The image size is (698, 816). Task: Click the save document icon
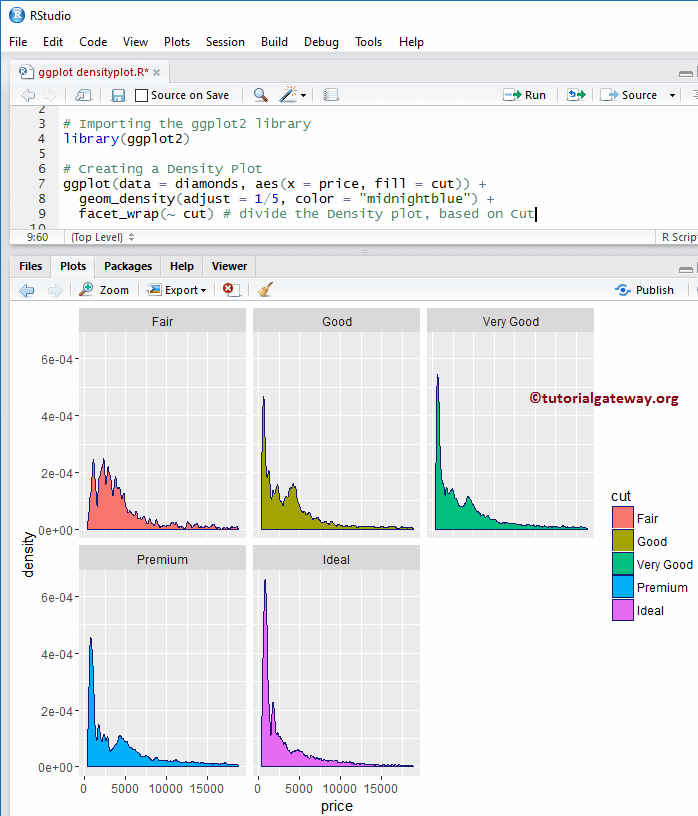pos(118,95)
